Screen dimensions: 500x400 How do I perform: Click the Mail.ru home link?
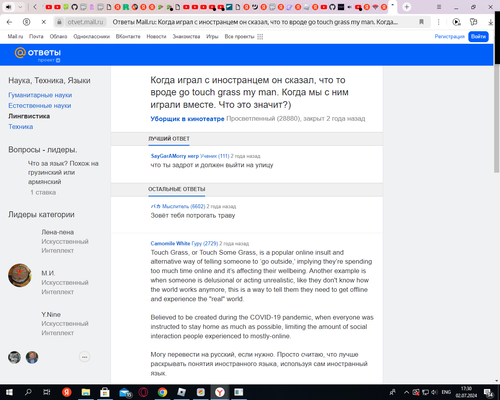(x=15, y=37)
